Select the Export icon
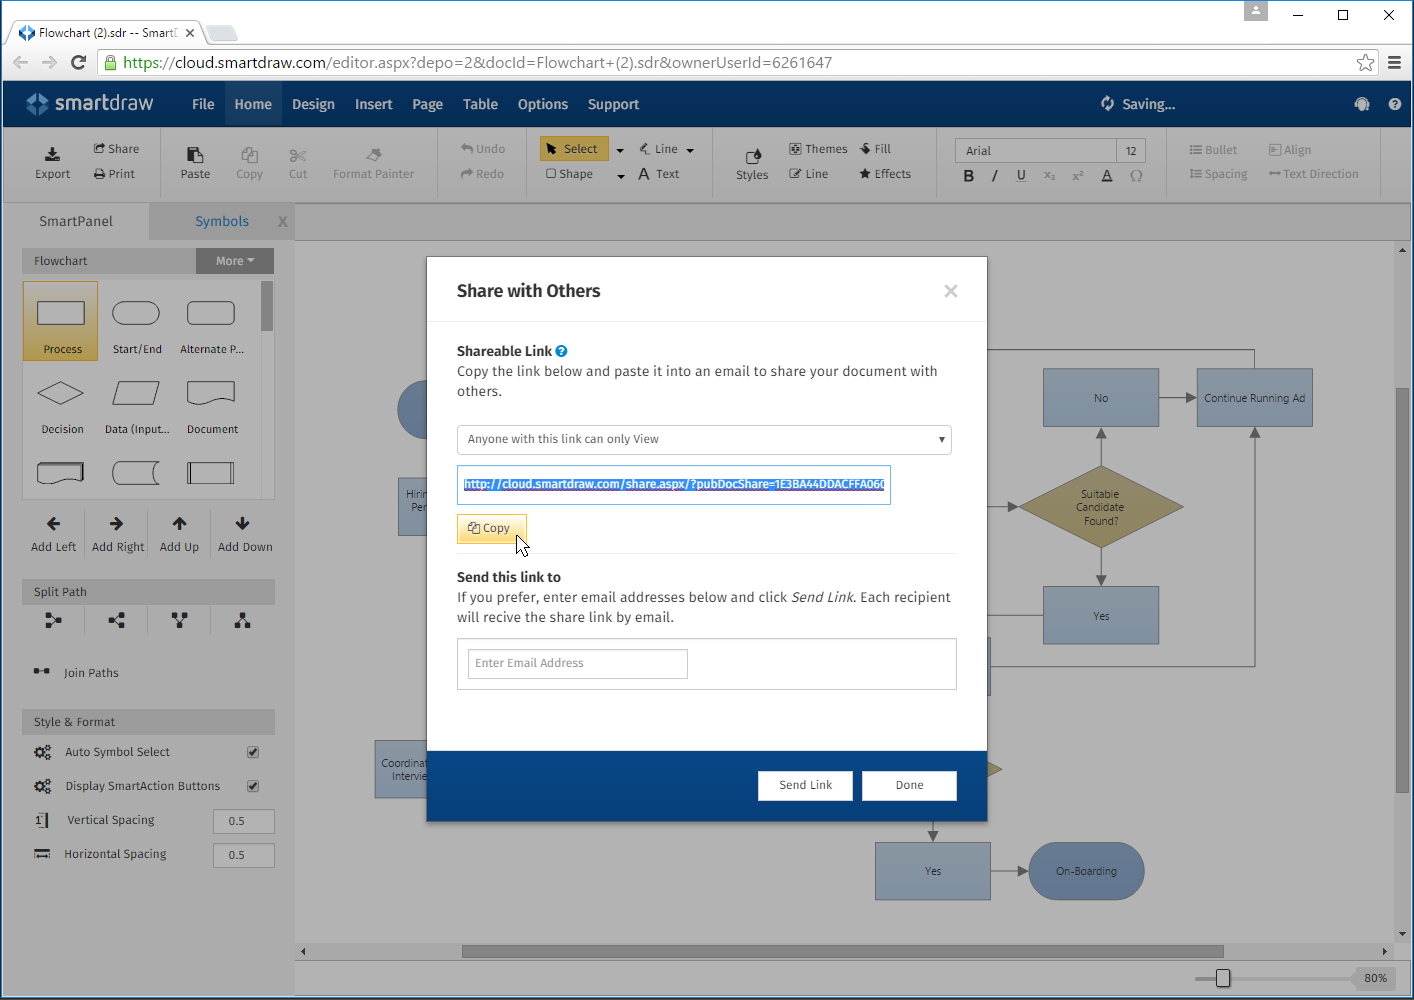This screenshot has width=1414, height=1000. point(52,158)
